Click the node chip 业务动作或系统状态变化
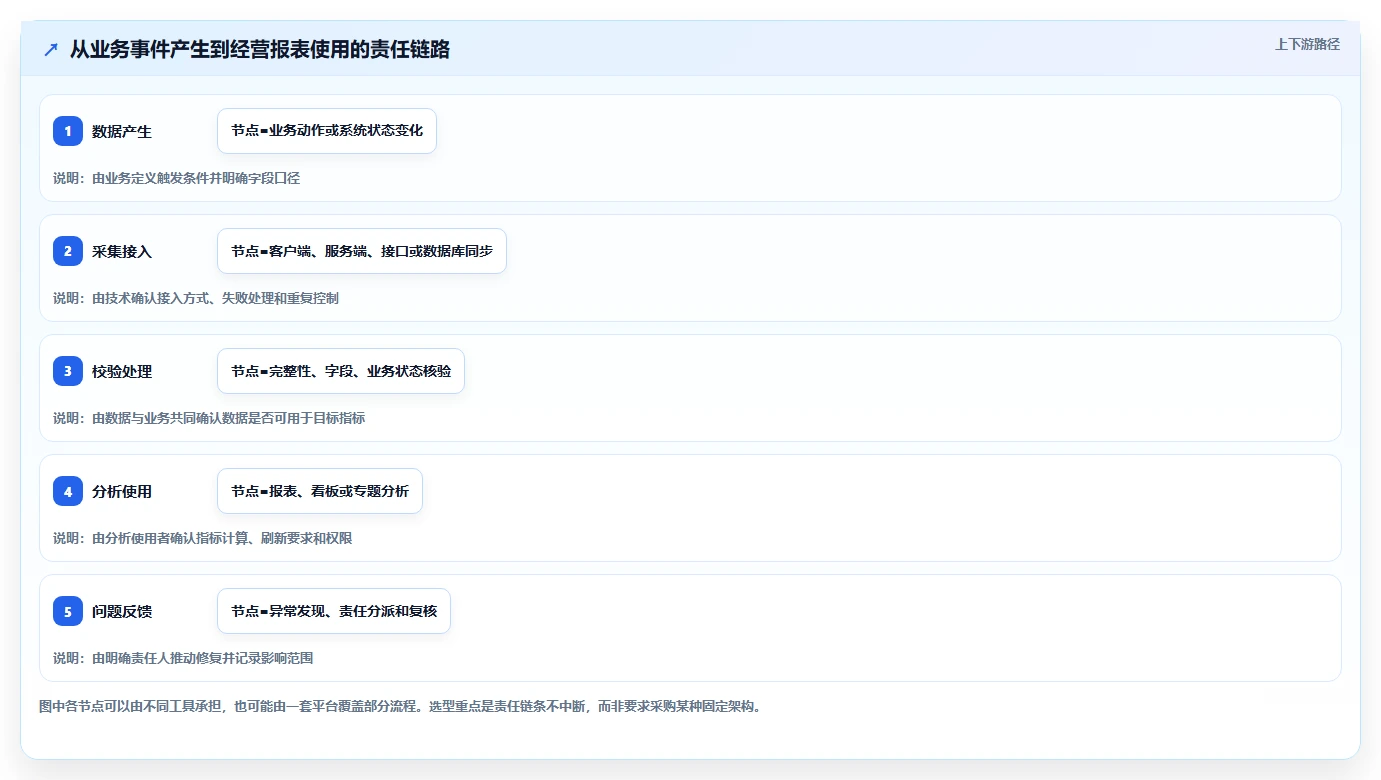 327,131
